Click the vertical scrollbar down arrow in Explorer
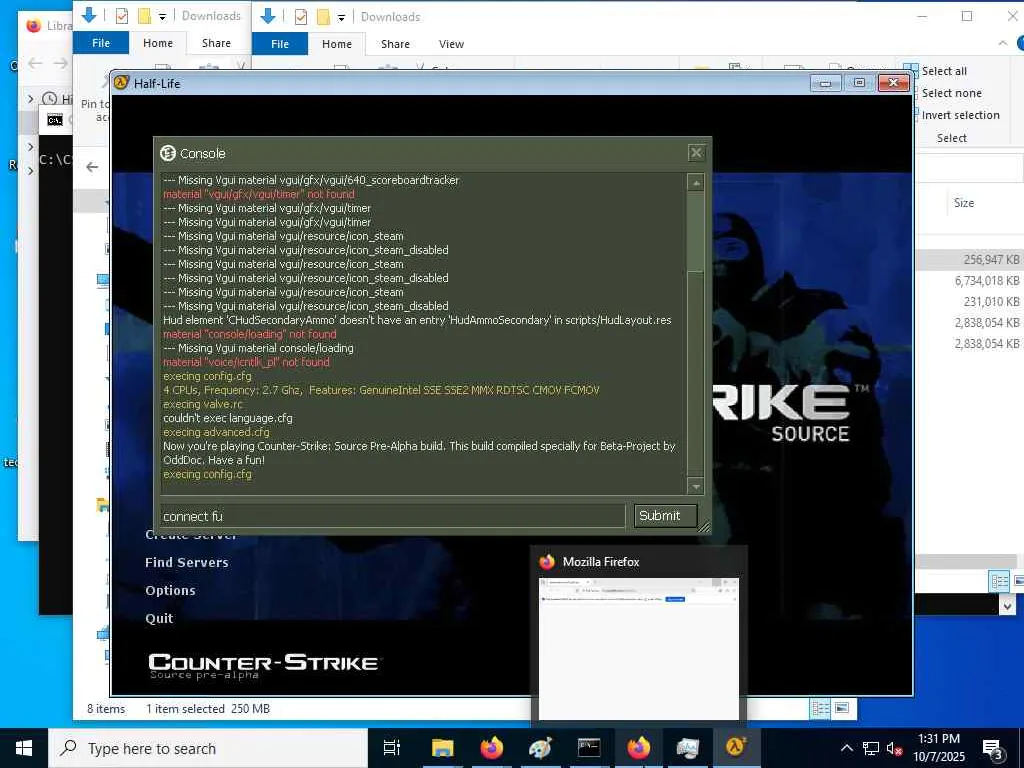1024x768 pixels. [x=1008, y=606]
